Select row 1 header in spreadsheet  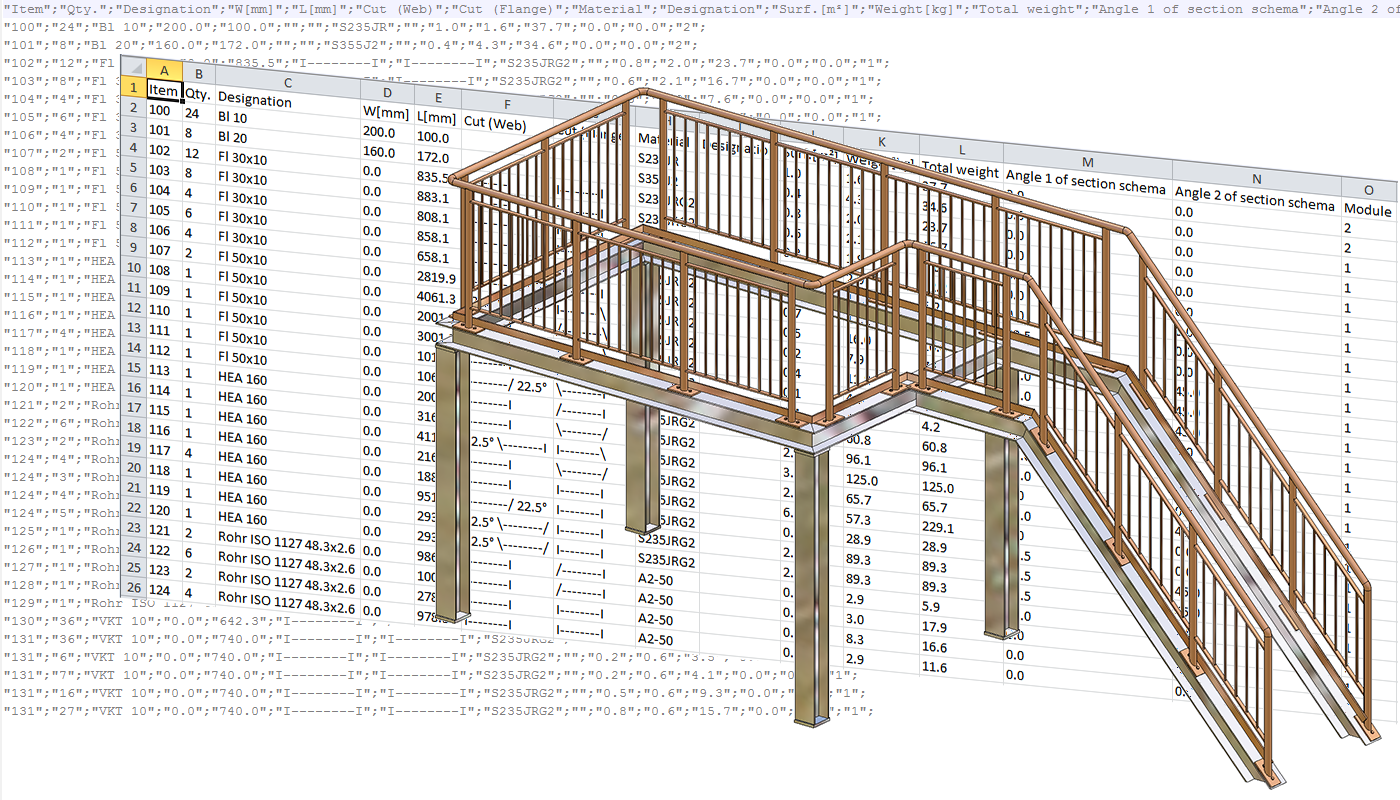(132, 87)
